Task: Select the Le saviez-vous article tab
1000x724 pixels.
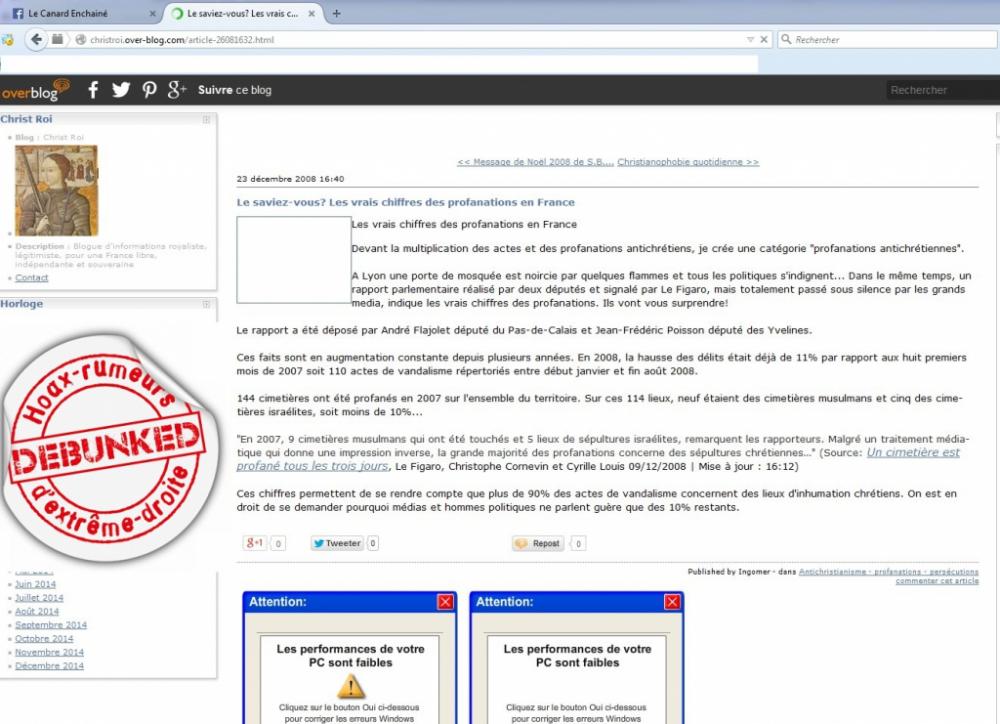Action: pyautogui.click(x=244, y=13)
